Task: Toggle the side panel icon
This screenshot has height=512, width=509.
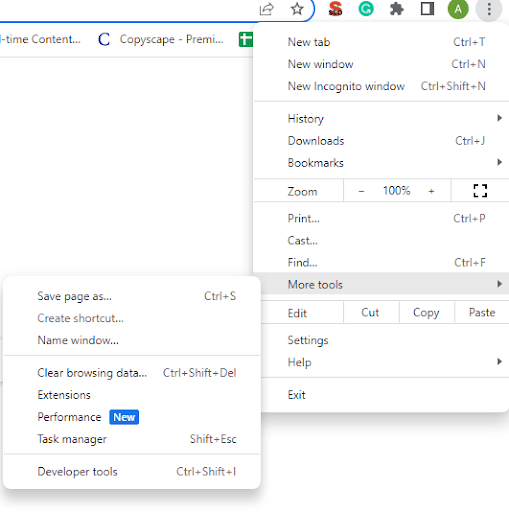Action: 427,9
